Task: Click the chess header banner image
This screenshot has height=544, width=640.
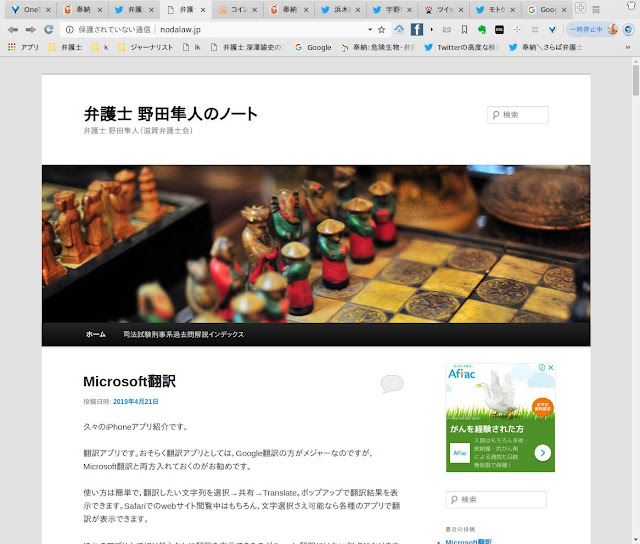Action: coord(316,244)
